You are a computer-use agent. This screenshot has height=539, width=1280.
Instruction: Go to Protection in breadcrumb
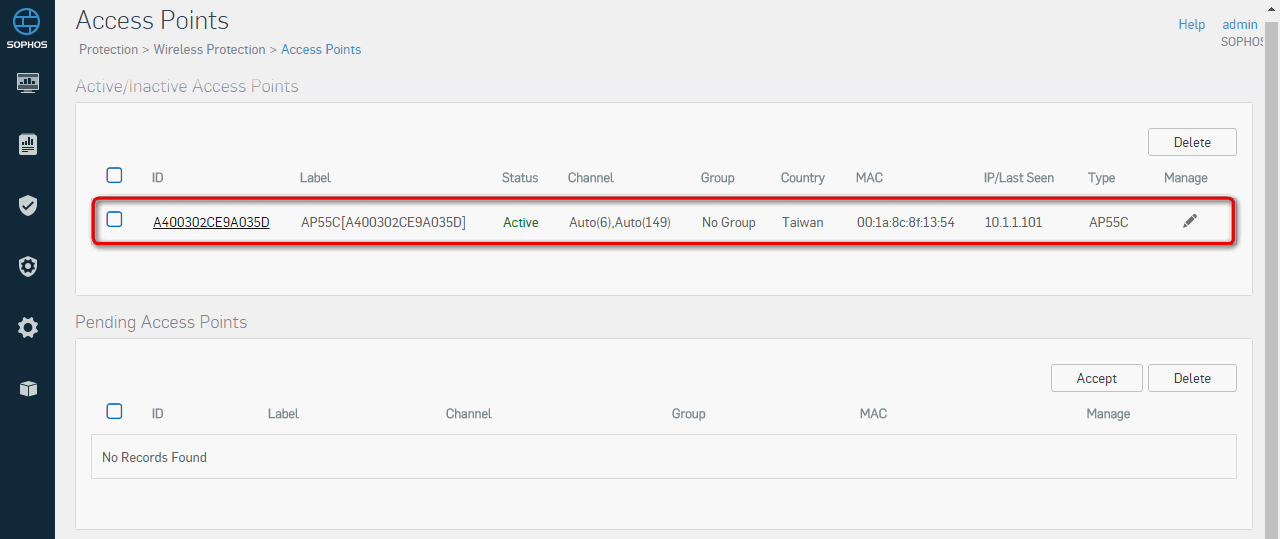coord(108,49)
